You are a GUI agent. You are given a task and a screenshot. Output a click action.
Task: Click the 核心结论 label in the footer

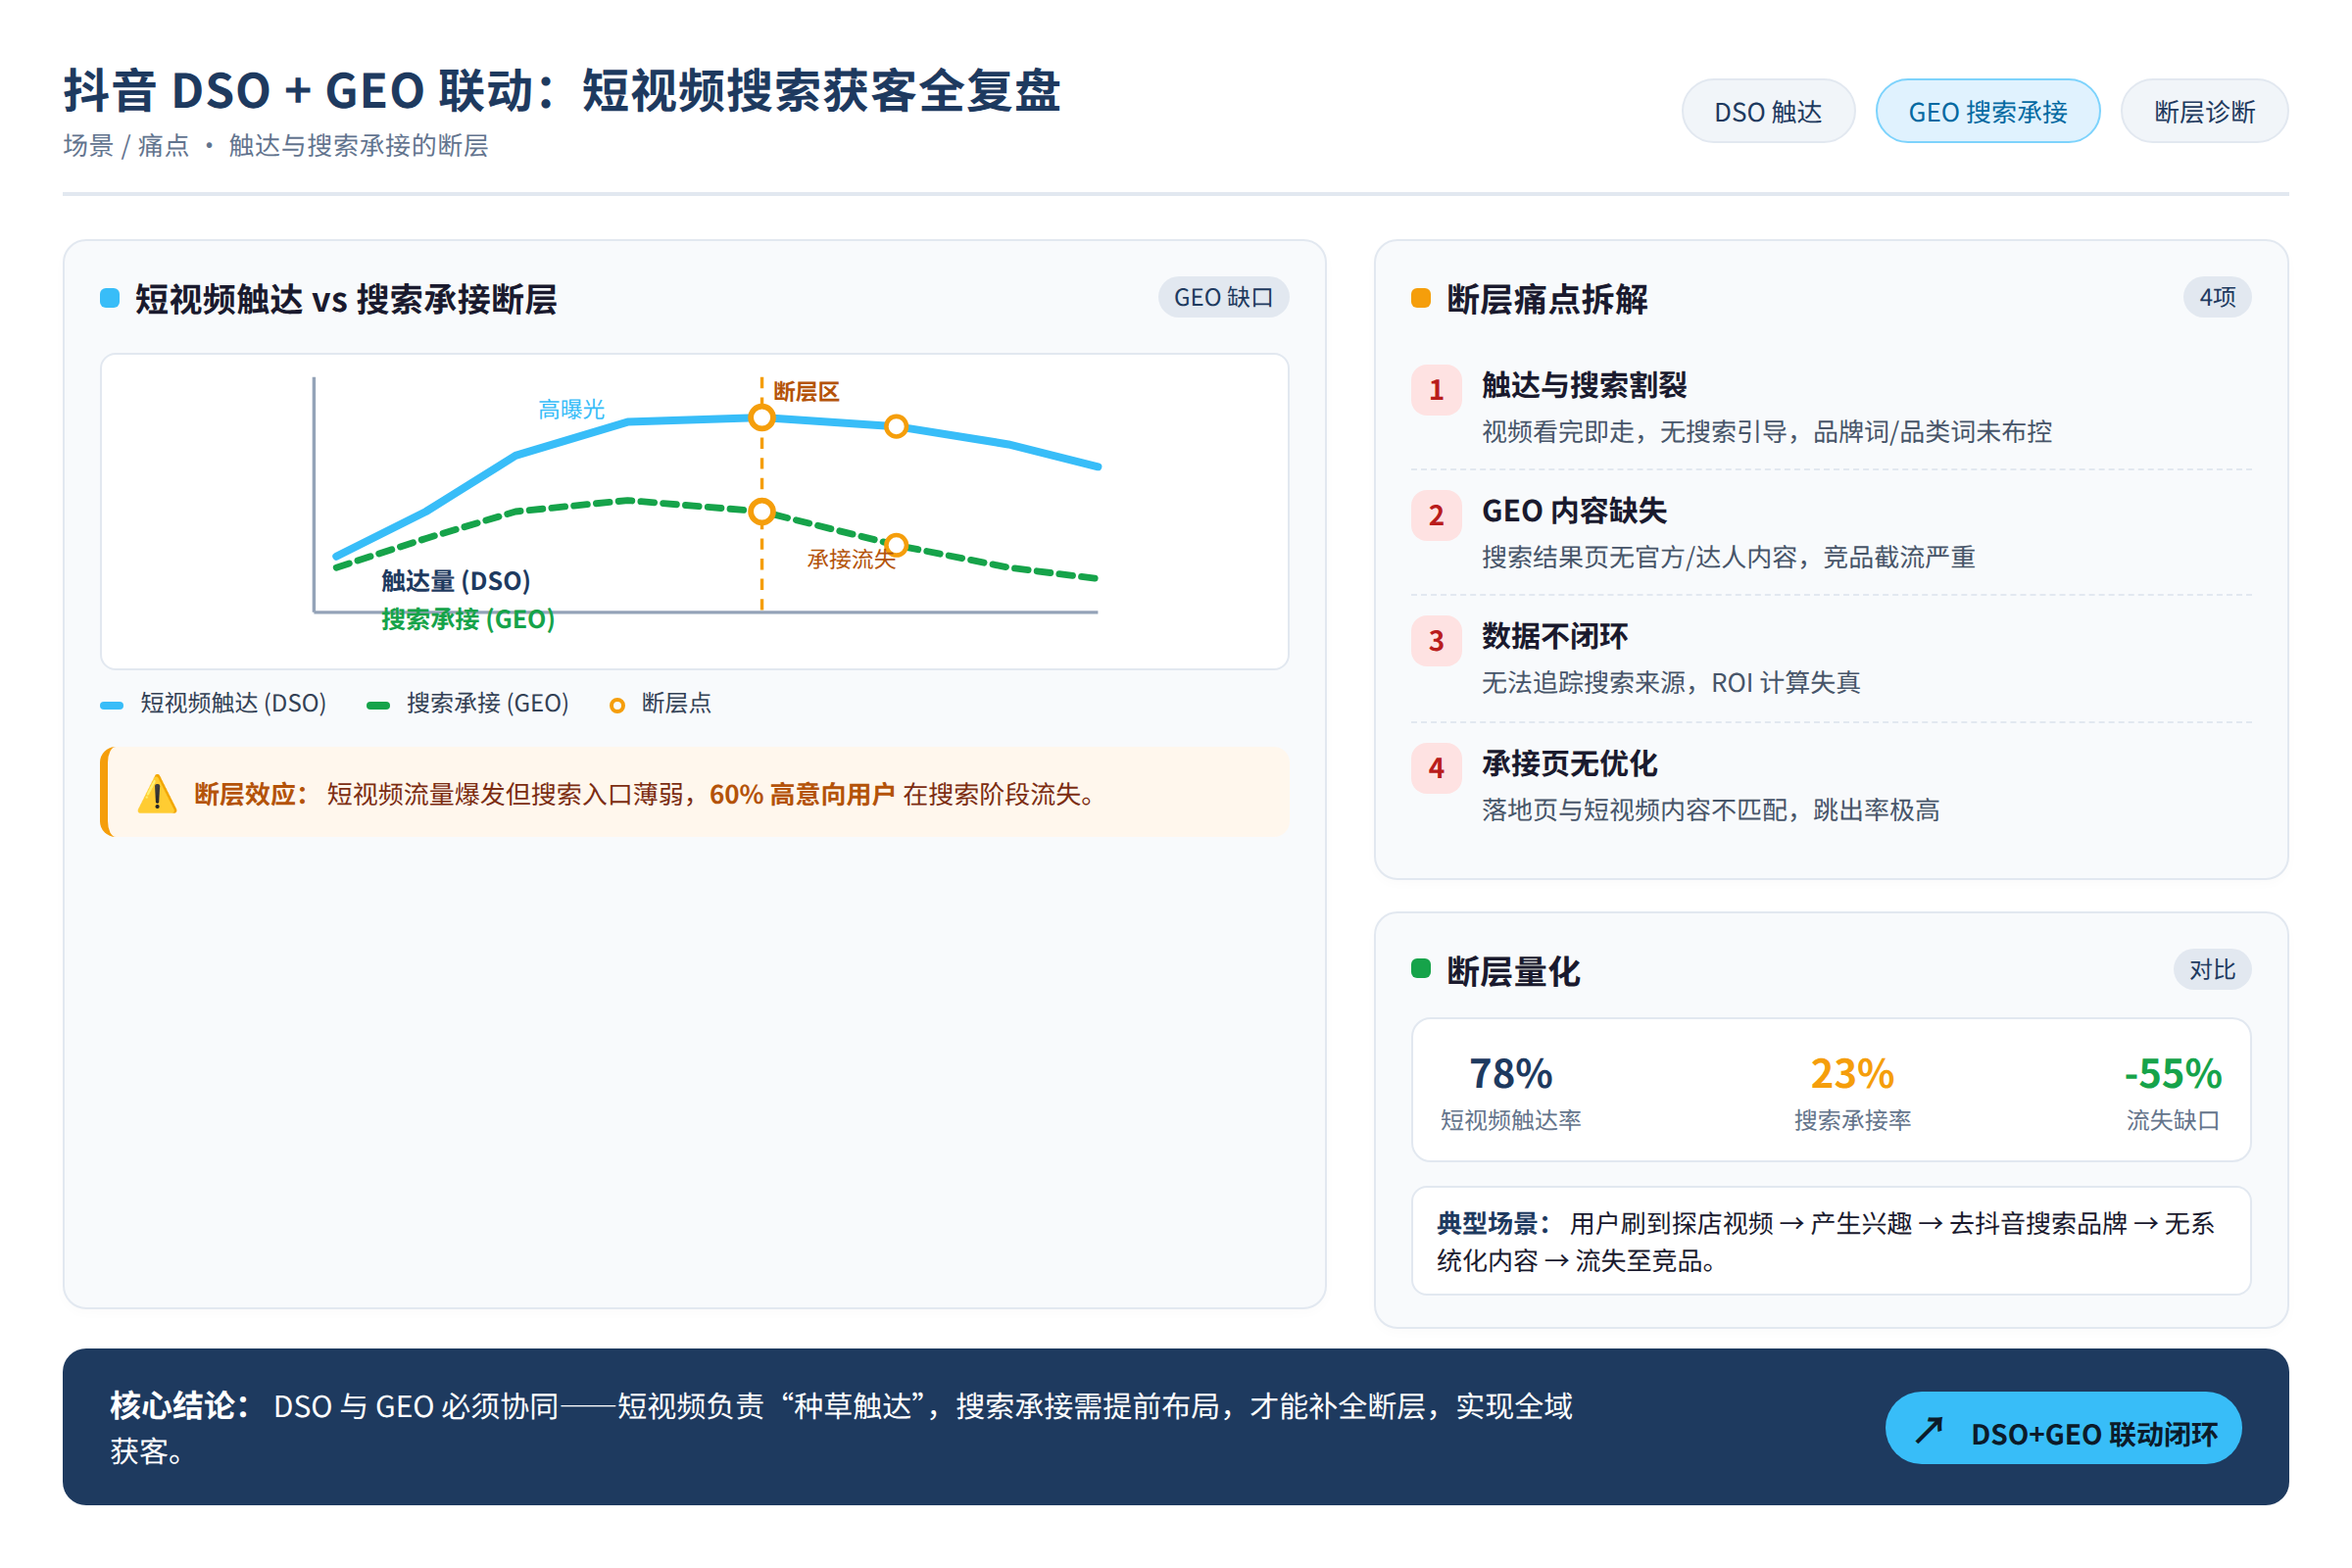click(x=180, y=1405)
